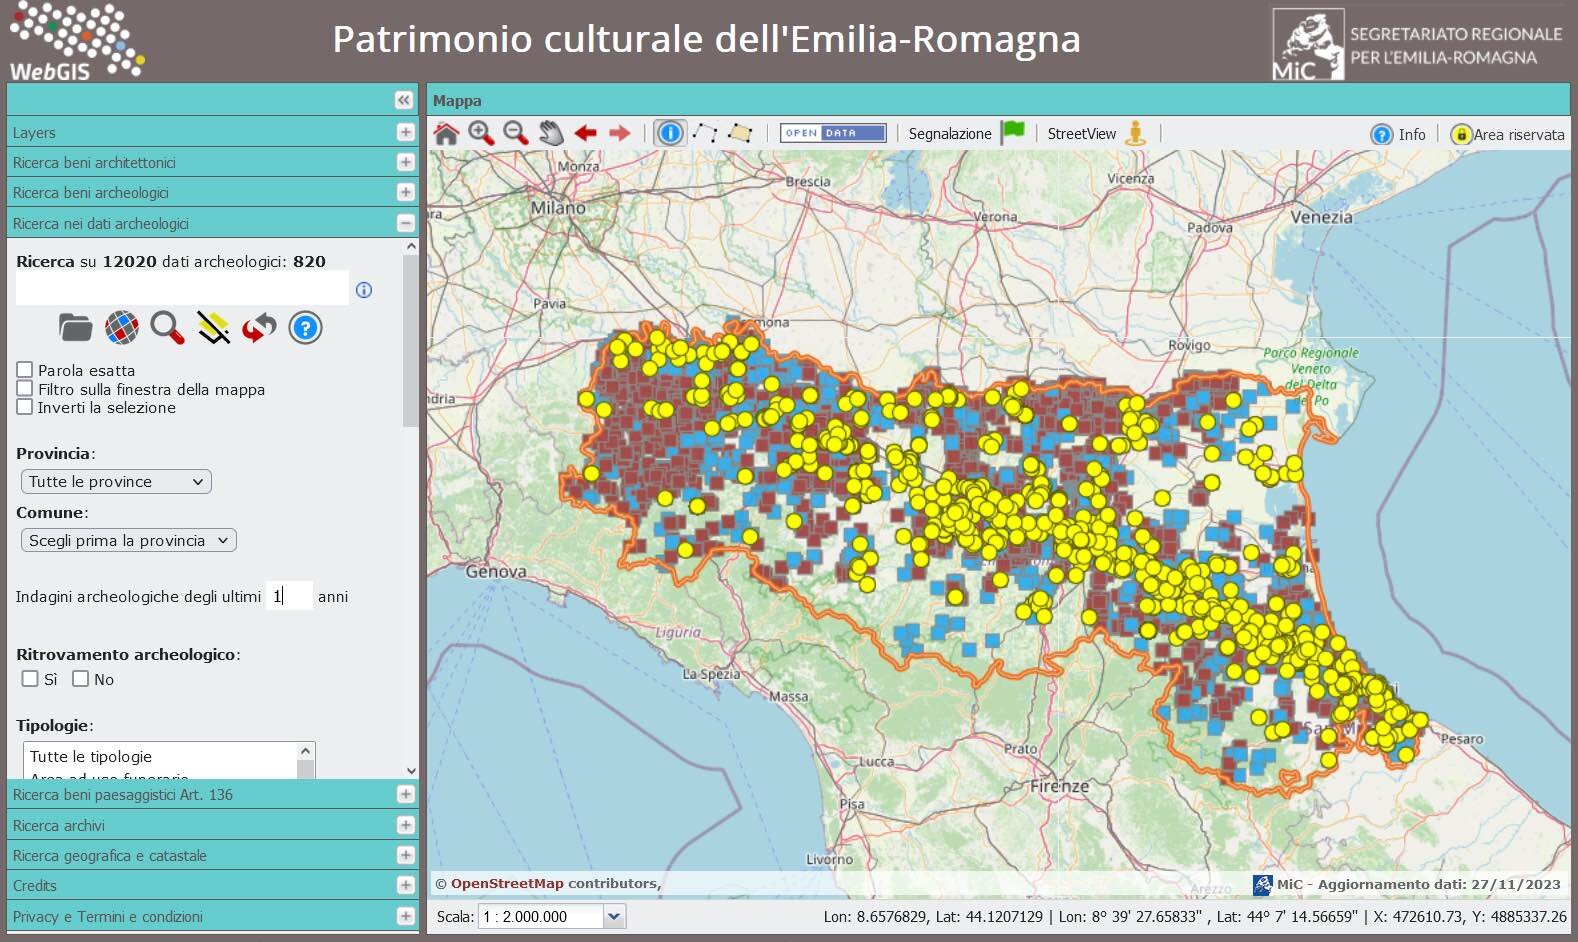Open the Tutte le province dropdown
Viewport: 1578px width, 942px height.
point(116,482)
